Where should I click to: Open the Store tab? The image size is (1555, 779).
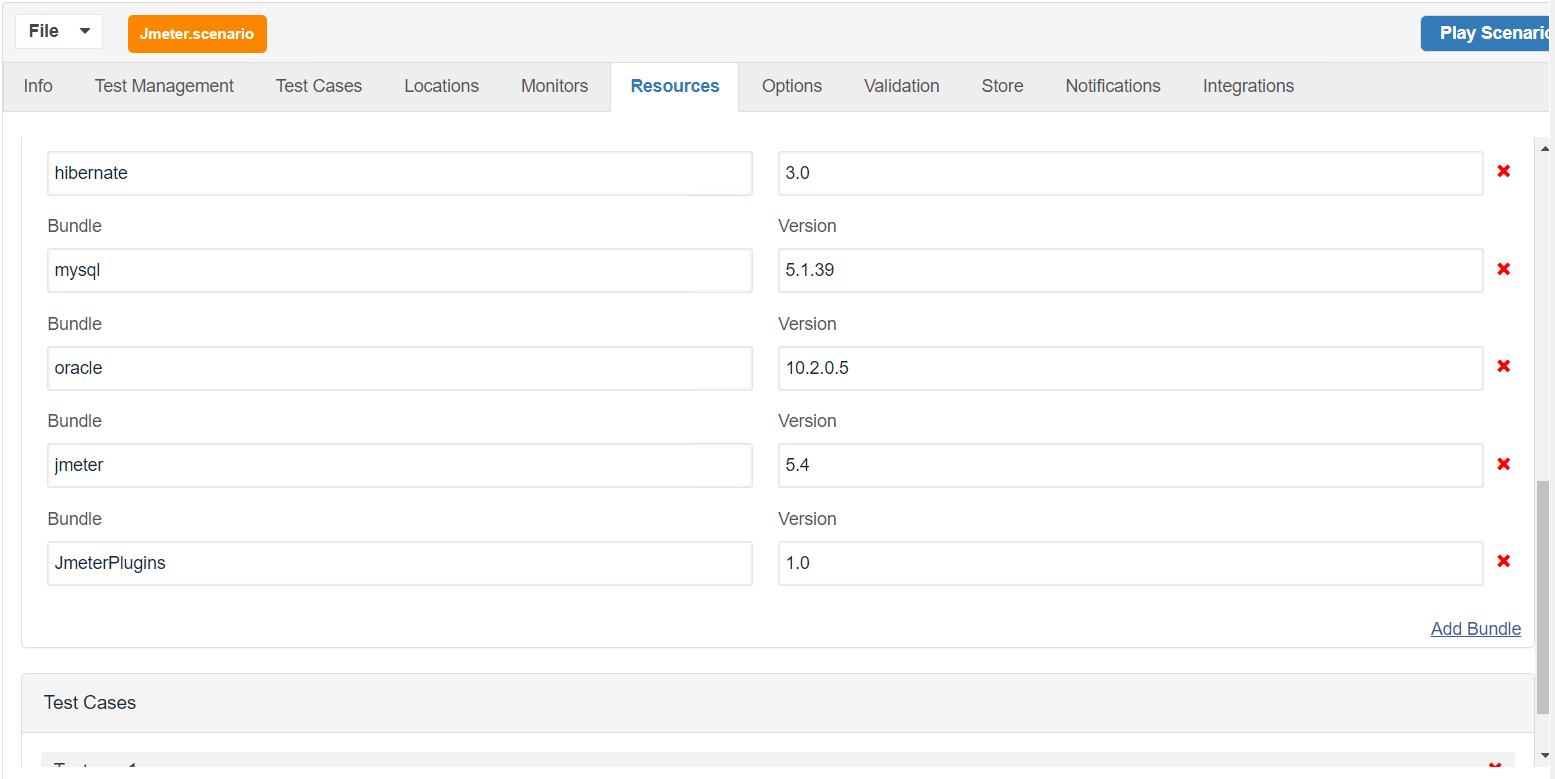[1002, 86]
